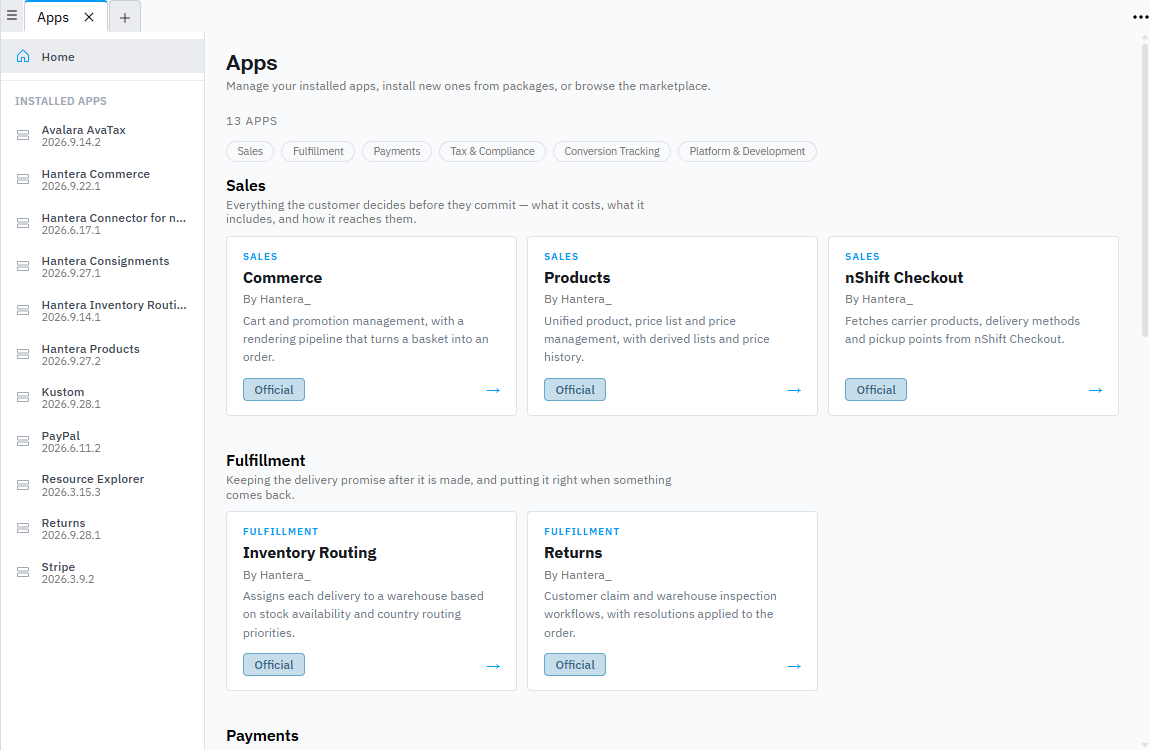Click the Avalara AvaTax app icon

click(23, 136)
